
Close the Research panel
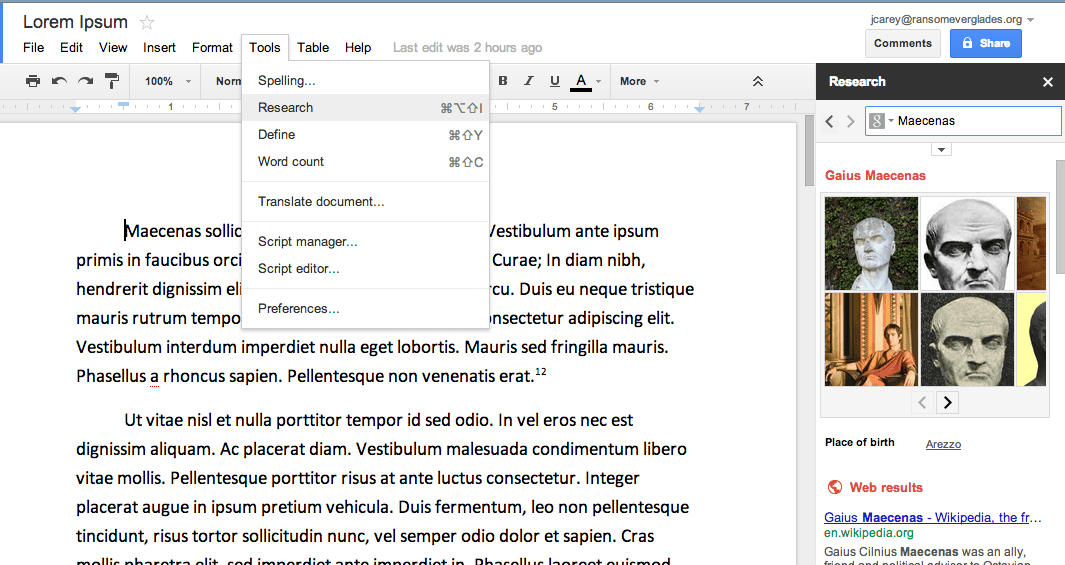pyautogui.click(x=1047, y=82)
